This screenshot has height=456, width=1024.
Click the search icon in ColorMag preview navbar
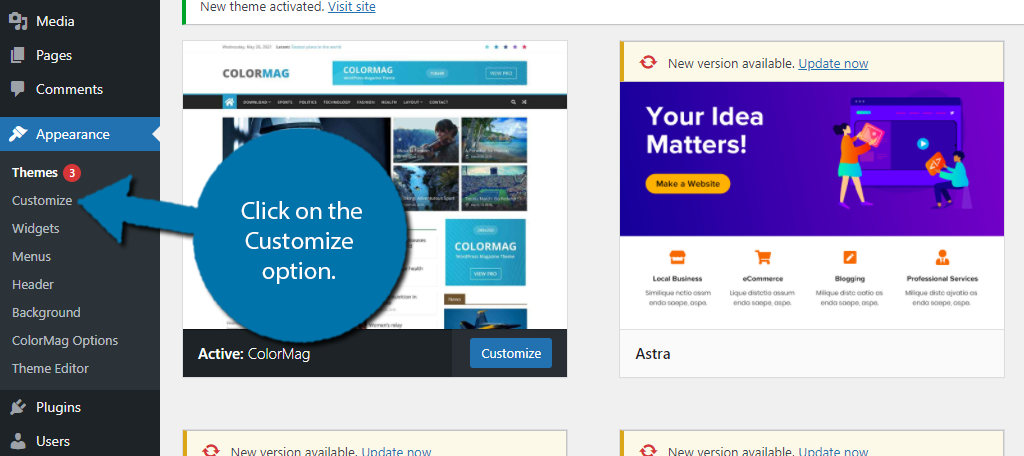coord(513,103)
